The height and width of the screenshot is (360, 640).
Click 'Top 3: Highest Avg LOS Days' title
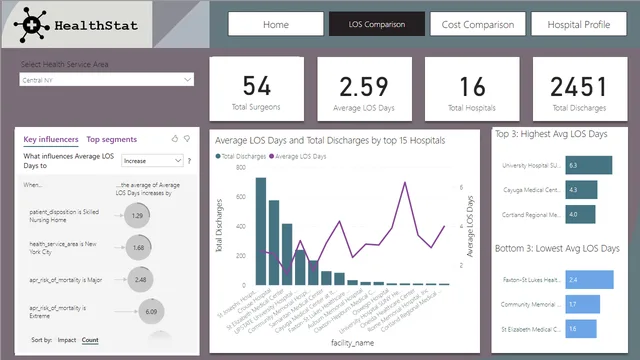click(551, 134)
